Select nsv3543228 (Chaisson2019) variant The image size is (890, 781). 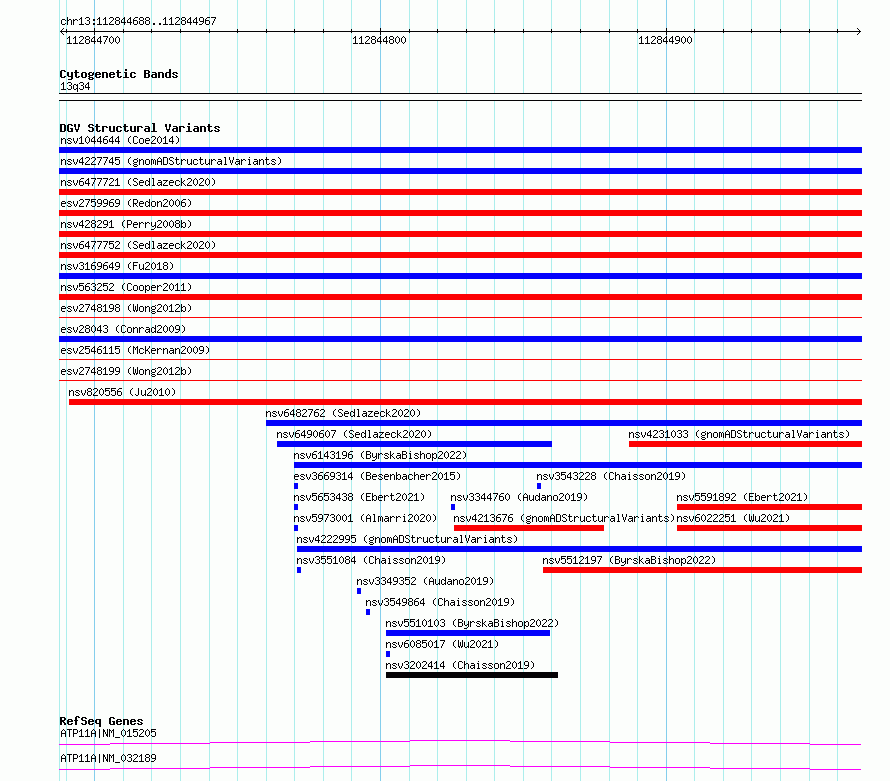(x=611, y=476)
